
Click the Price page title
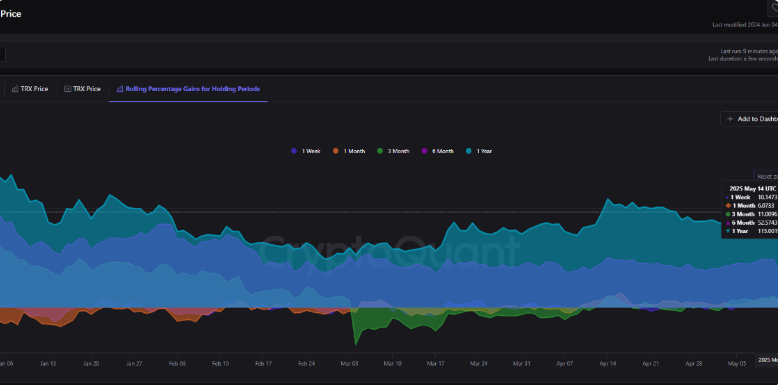10,14
